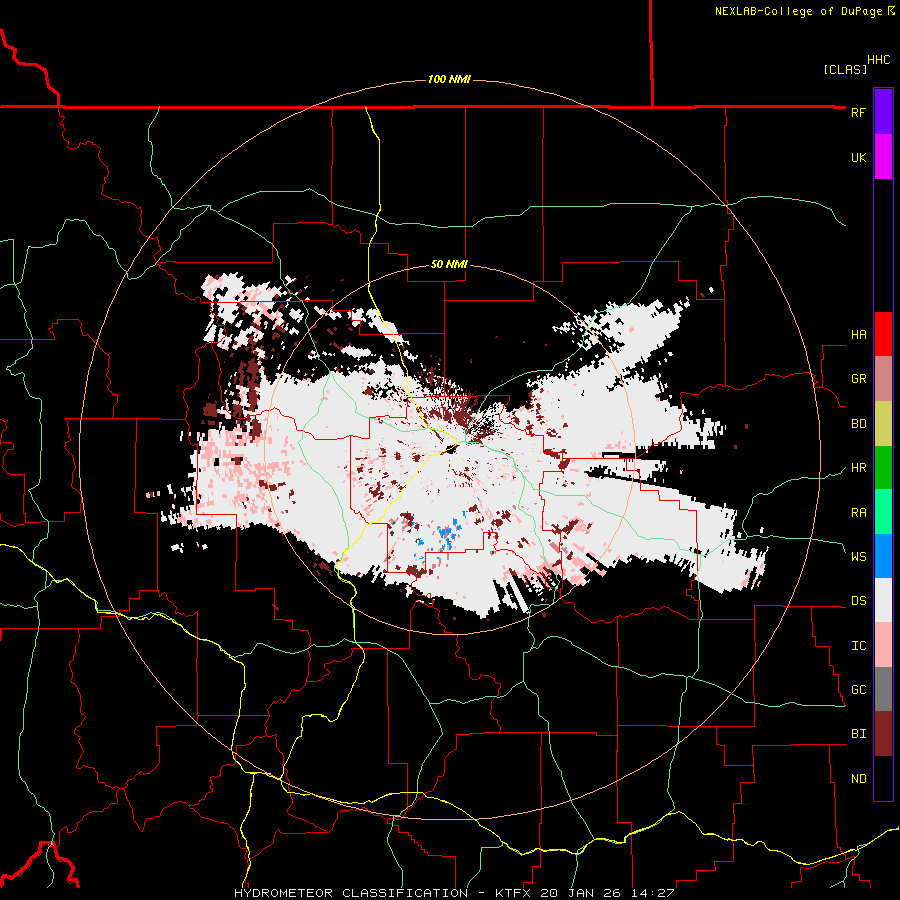Click the HR green legend swatch
The width and height of the screenshot is (900, 900).
click(x=883, y=467)
